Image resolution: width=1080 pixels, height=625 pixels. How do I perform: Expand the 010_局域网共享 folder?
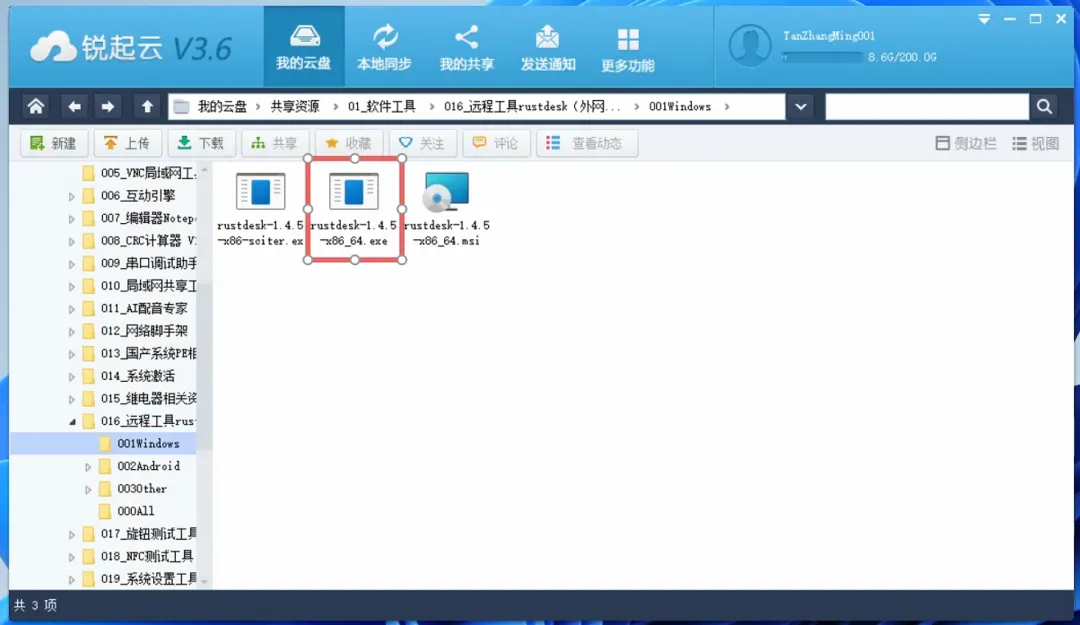click(72, 287)
